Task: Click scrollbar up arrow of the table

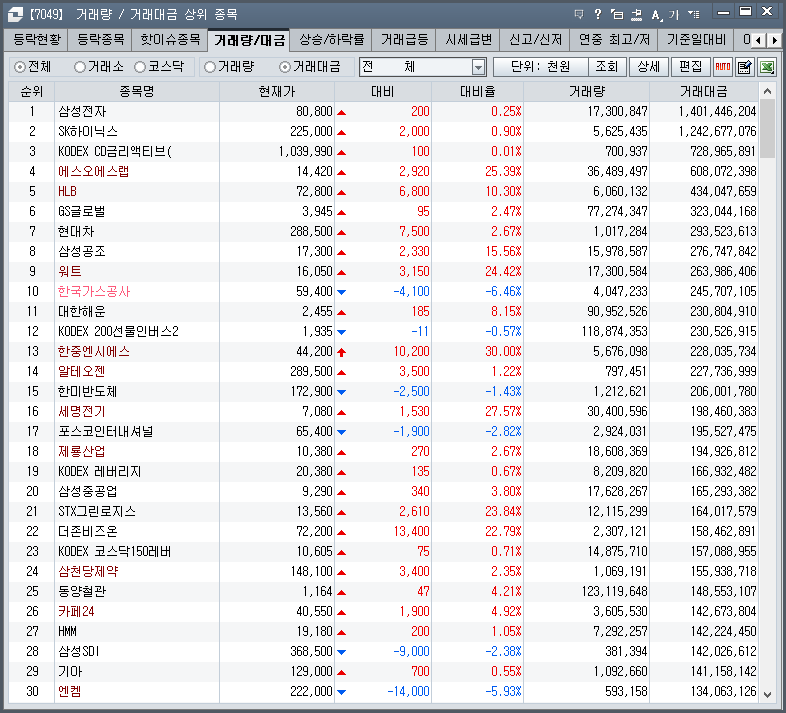Action: [767, 91]
